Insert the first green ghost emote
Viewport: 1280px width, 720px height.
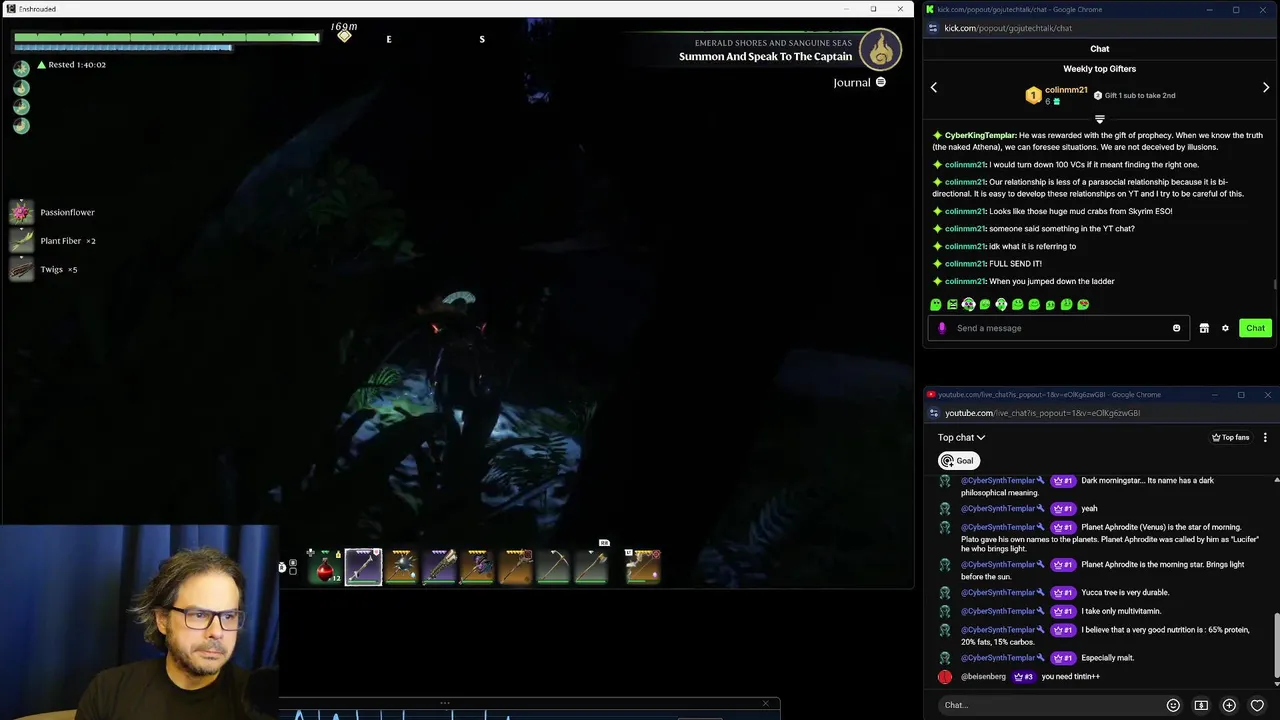point(936,304)
